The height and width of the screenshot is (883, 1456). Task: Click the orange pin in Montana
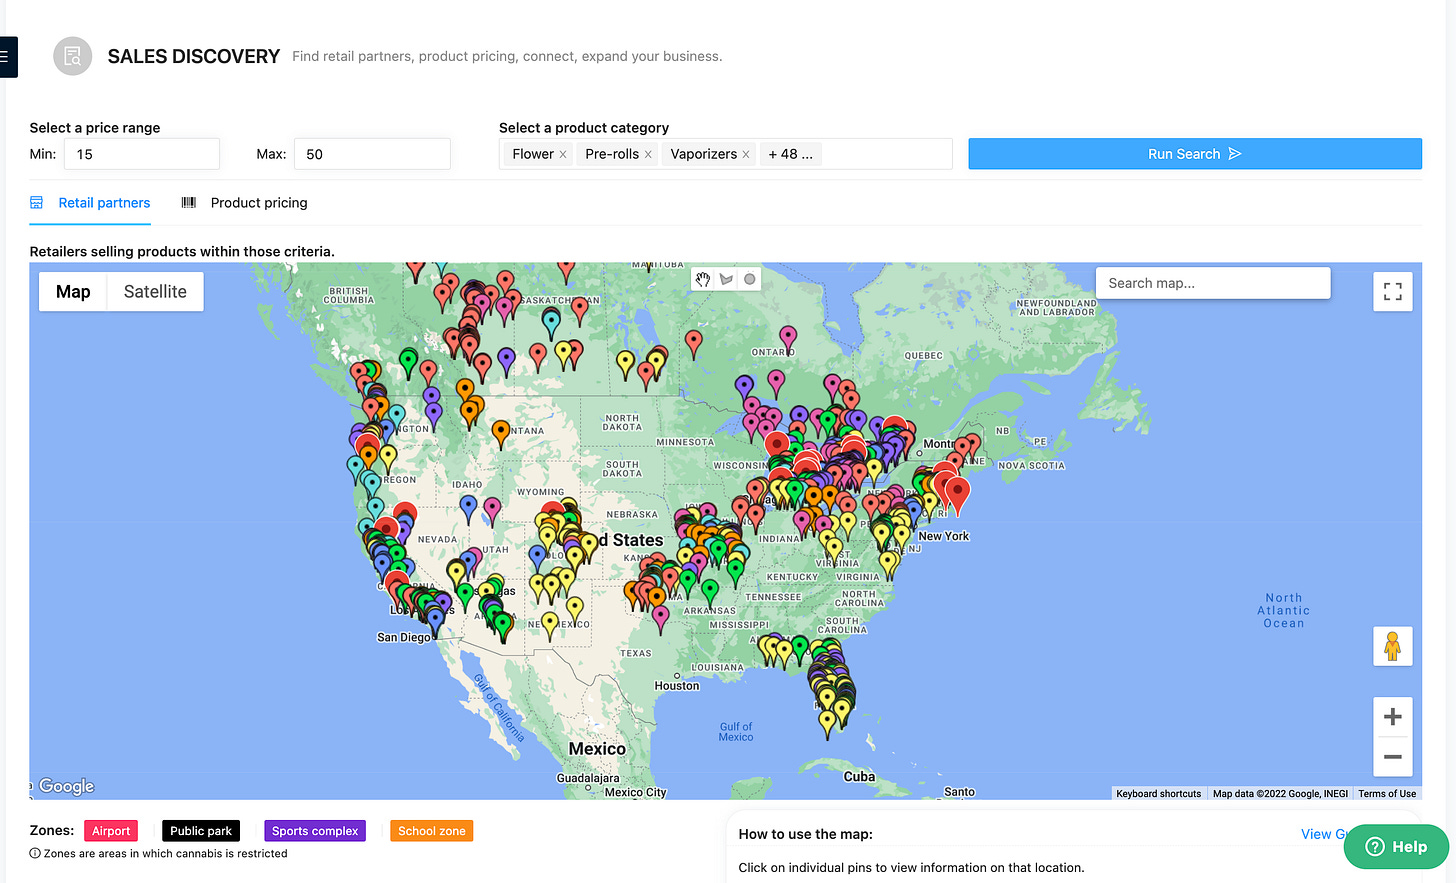click(x=501, y=433)
